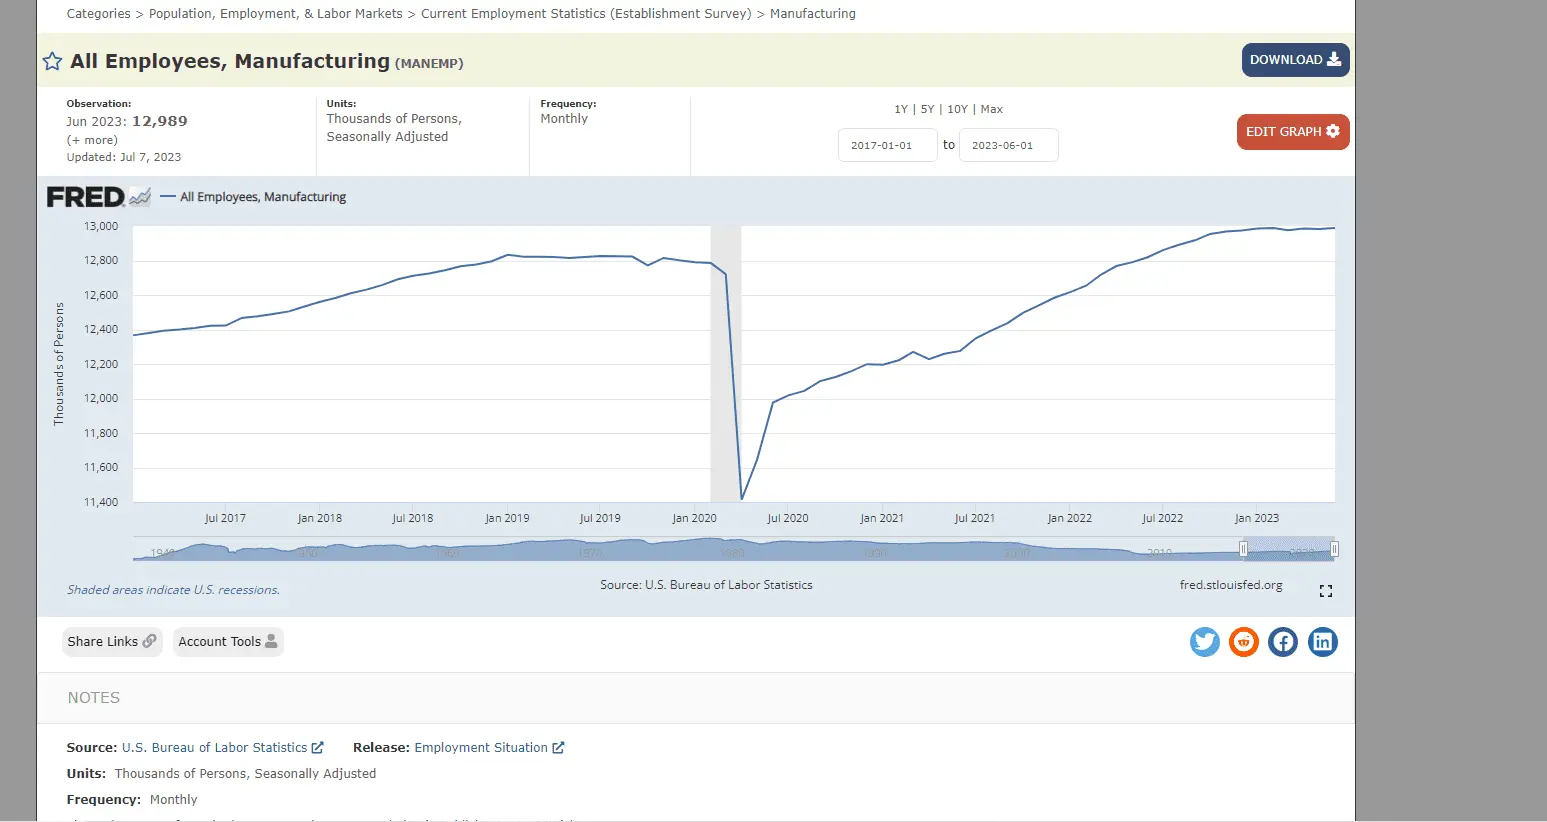The width and height of the screenshot is (1547, 822).
Task: Open the U.S. Bureau of Labor Statistics source link
Action: [214, 748]
